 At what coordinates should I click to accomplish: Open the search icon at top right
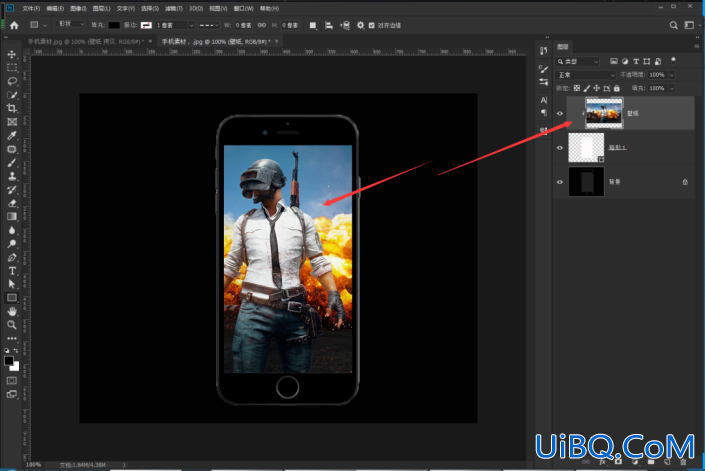coord(674,25)
